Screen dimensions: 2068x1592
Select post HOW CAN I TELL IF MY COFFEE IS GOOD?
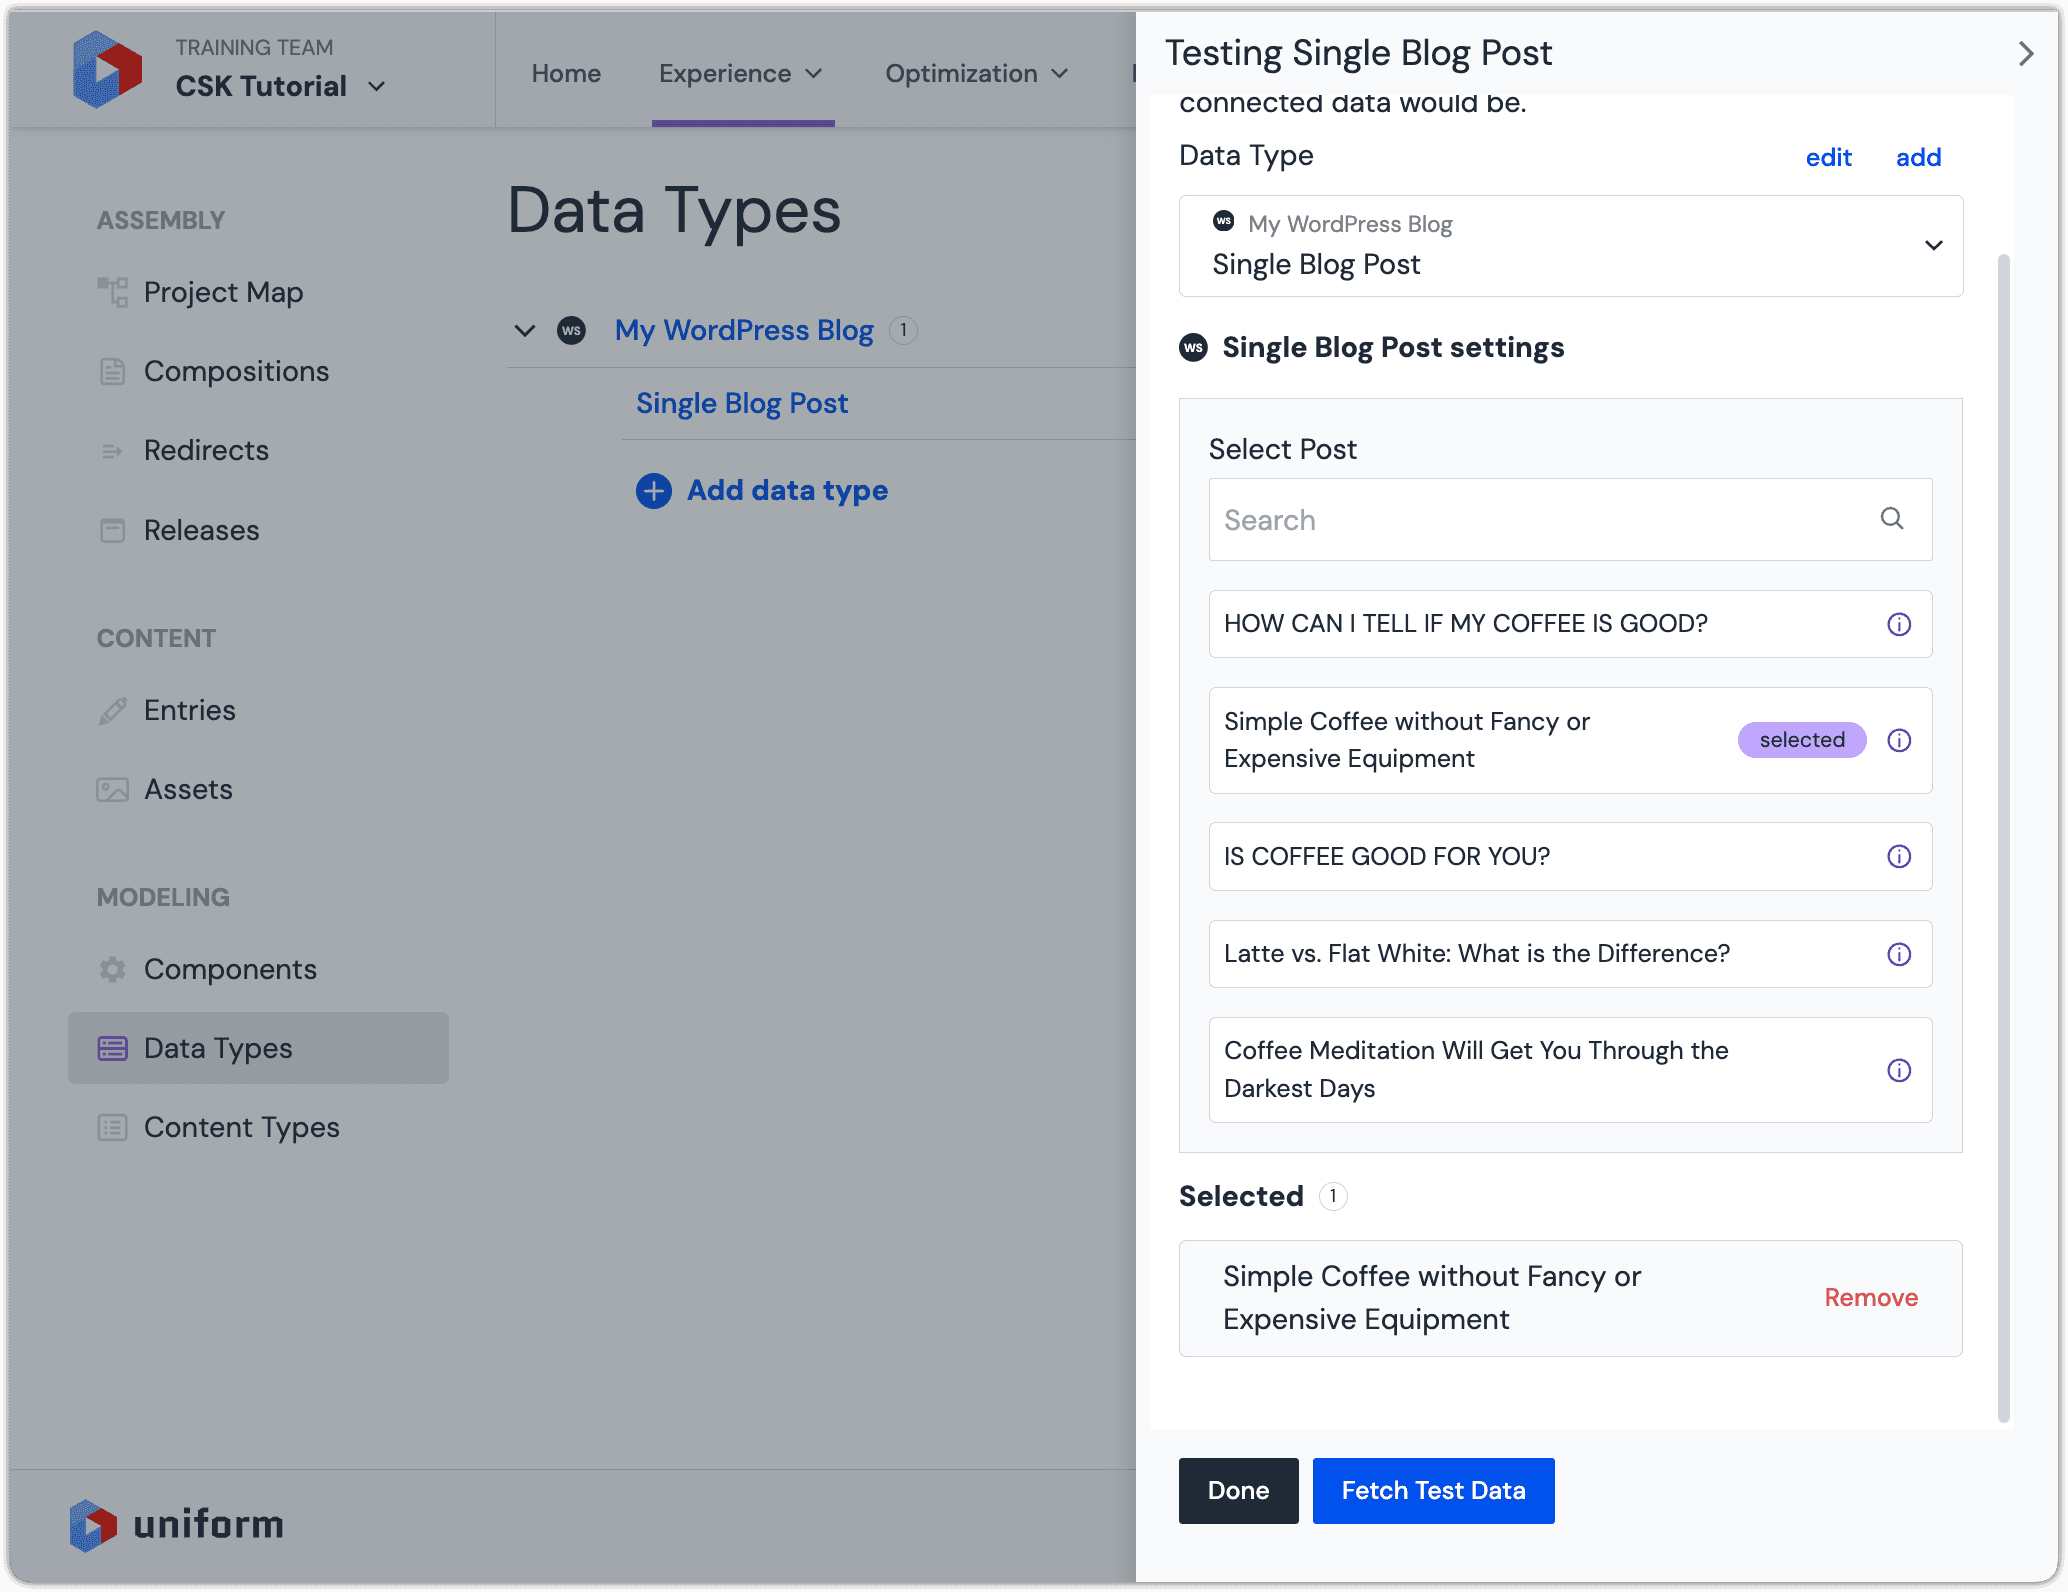(x=1570, y=624)
